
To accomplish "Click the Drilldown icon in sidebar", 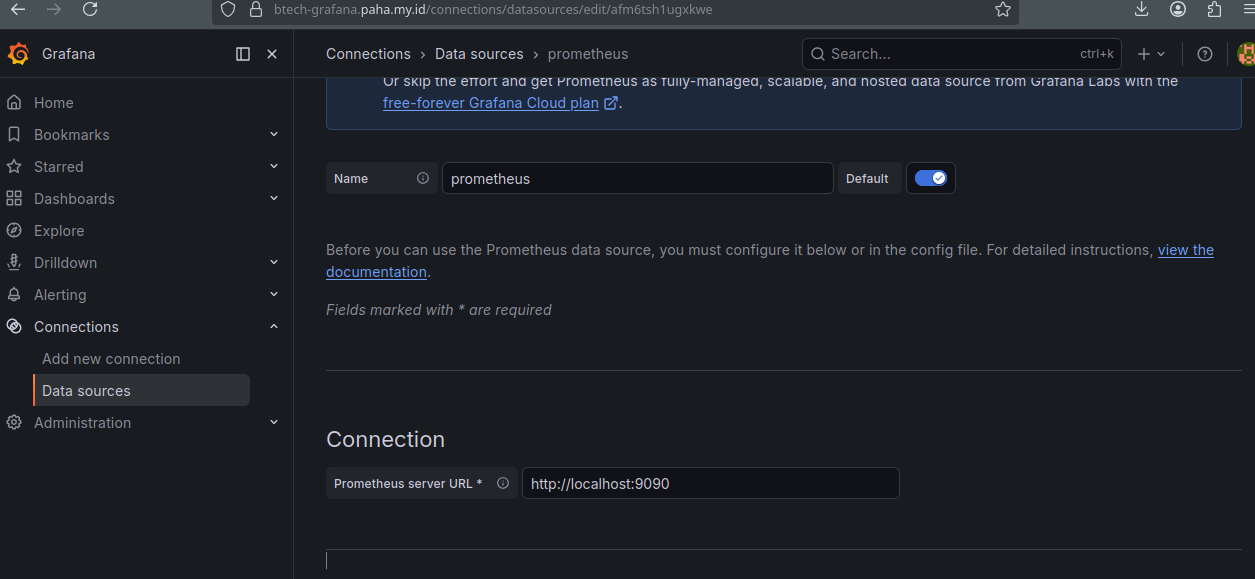I will [14, 262].
